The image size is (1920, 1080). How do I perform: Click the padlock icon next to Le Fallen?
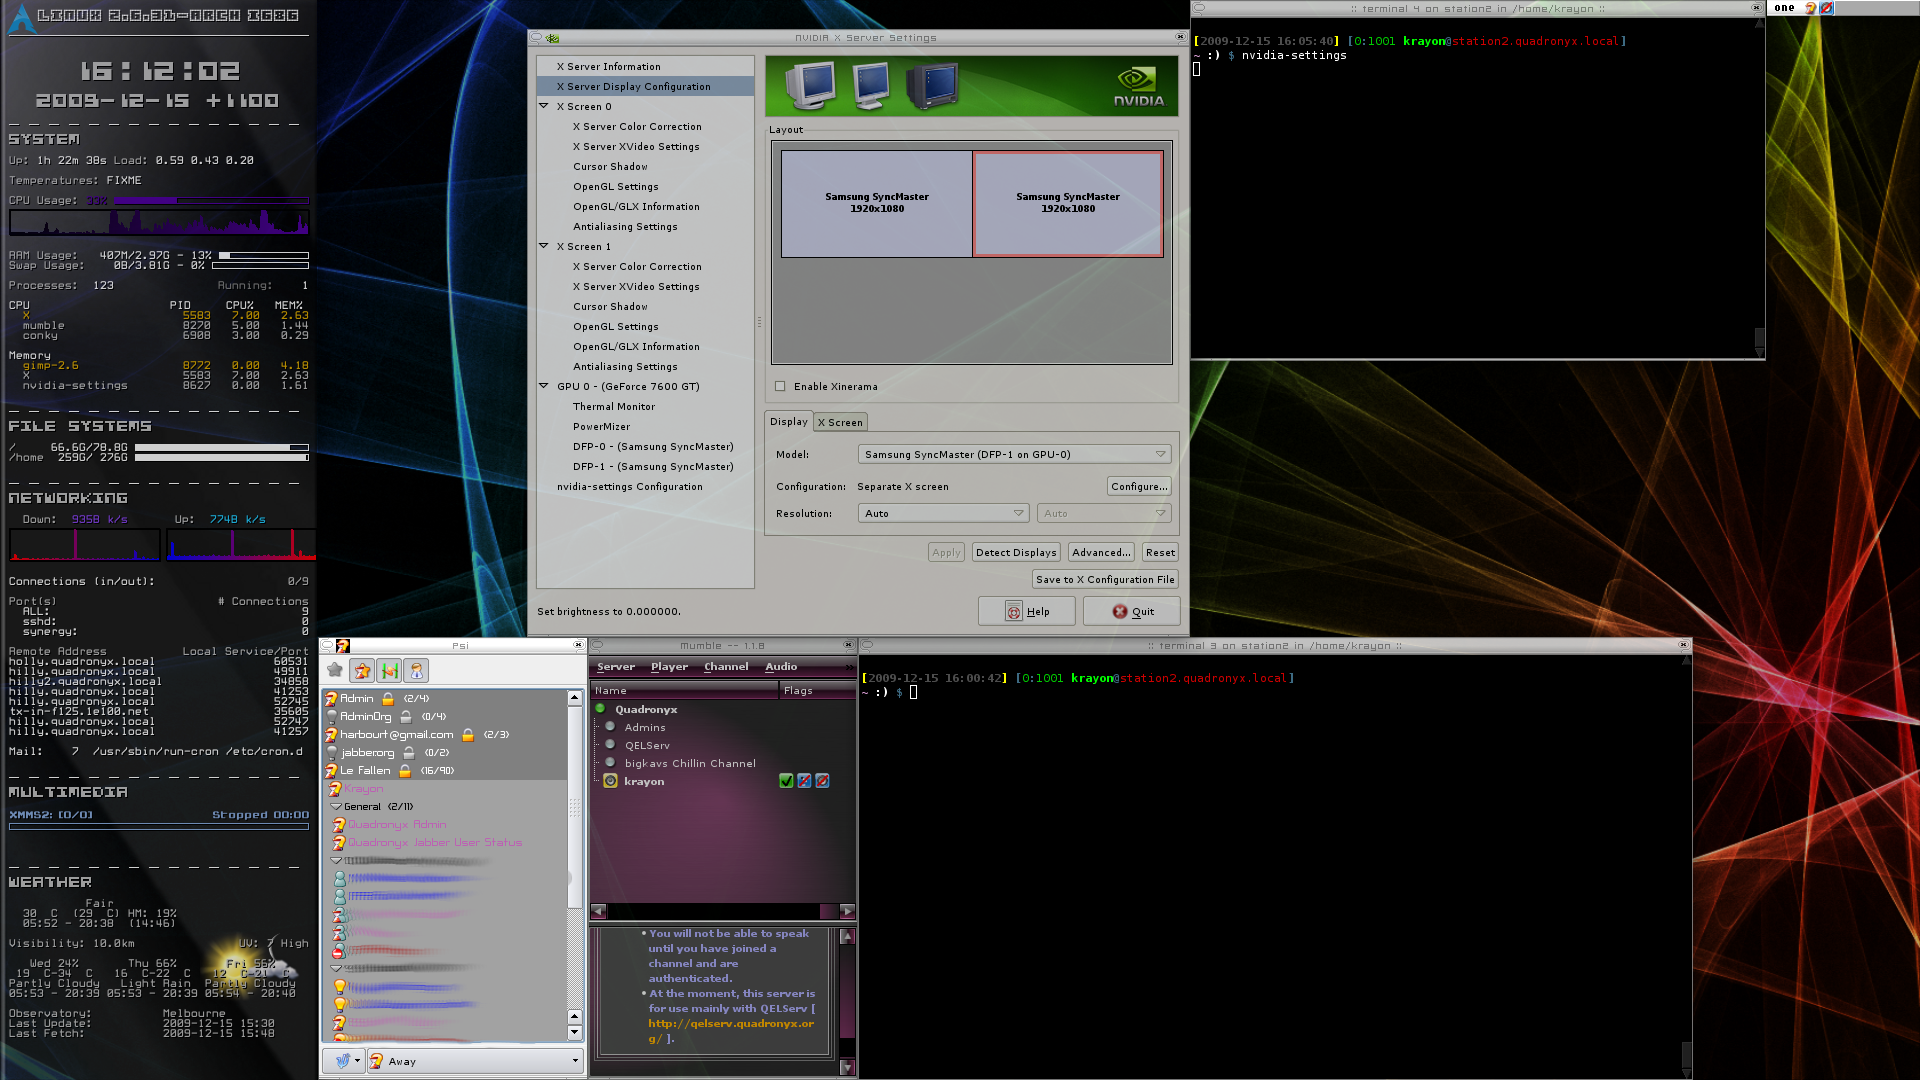(405, 771)
